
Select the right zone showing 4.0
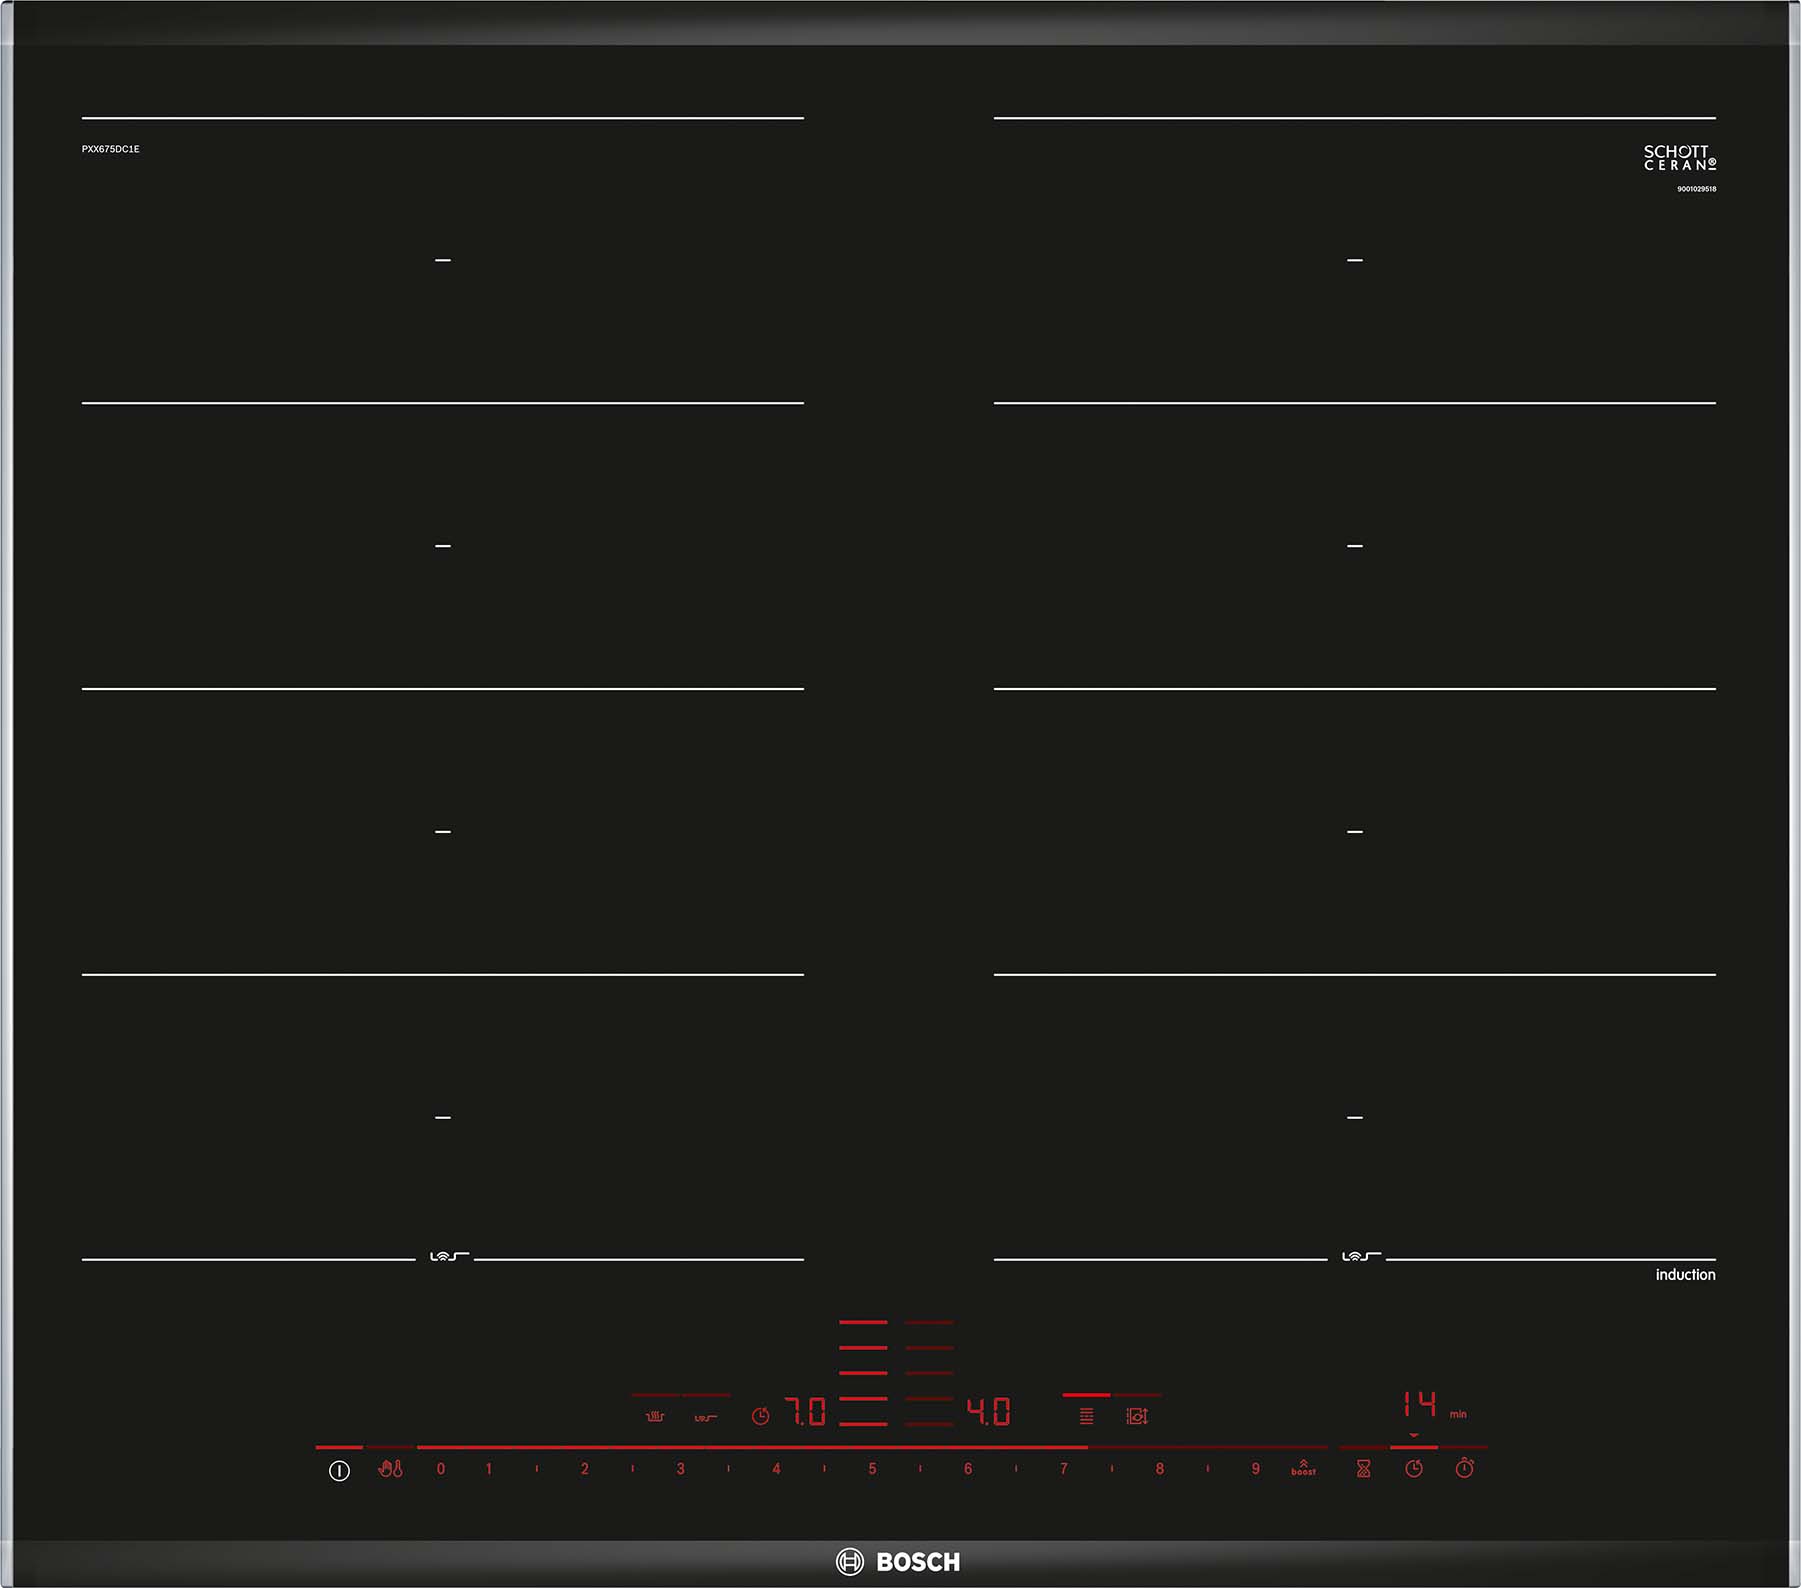click(x=989, y=1412)
